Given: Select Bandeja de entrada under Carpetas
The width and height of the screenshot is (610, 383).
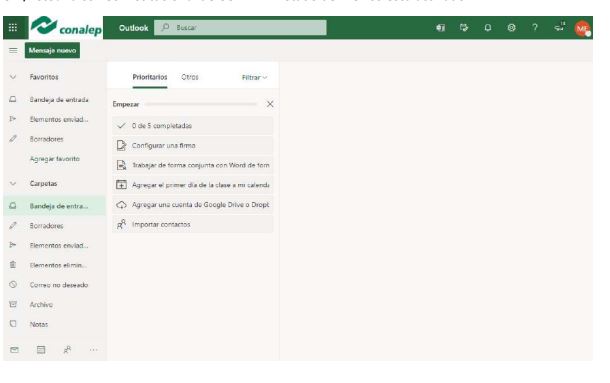Looking at the screenshot, I should [54, 206].
